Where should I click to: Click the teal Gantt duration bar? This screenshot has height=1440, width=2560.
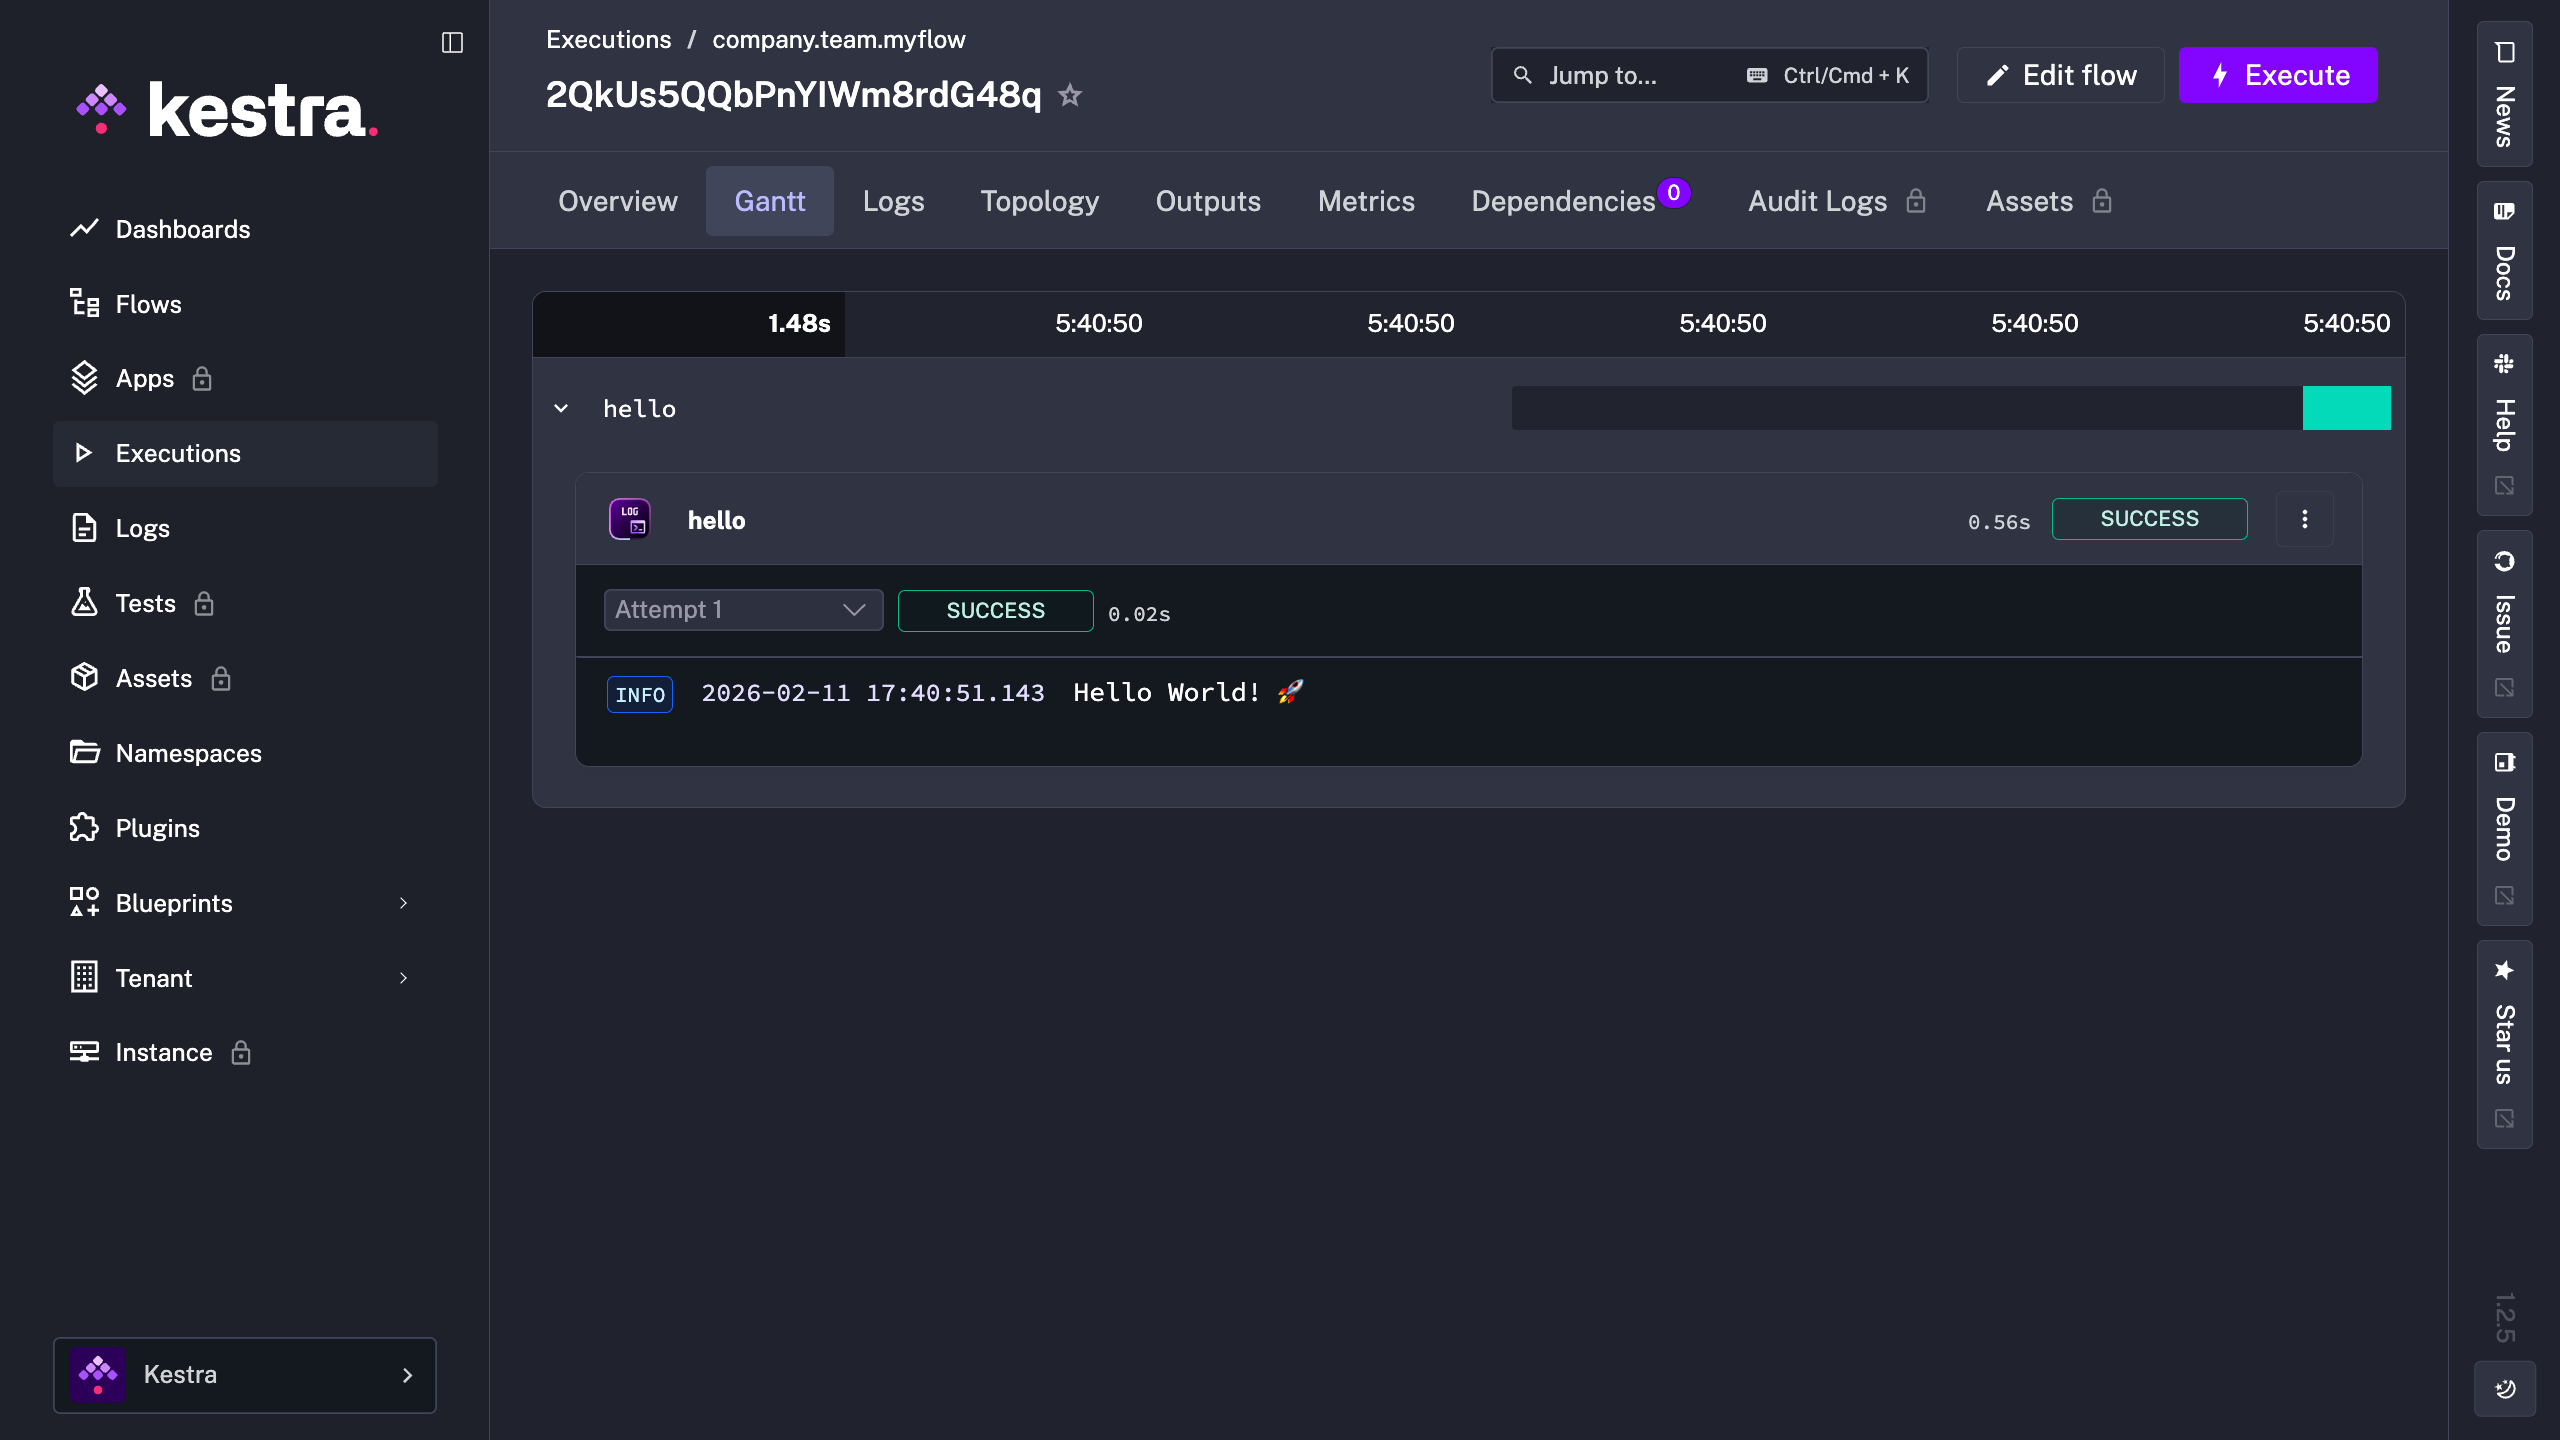coord(2346,408)
